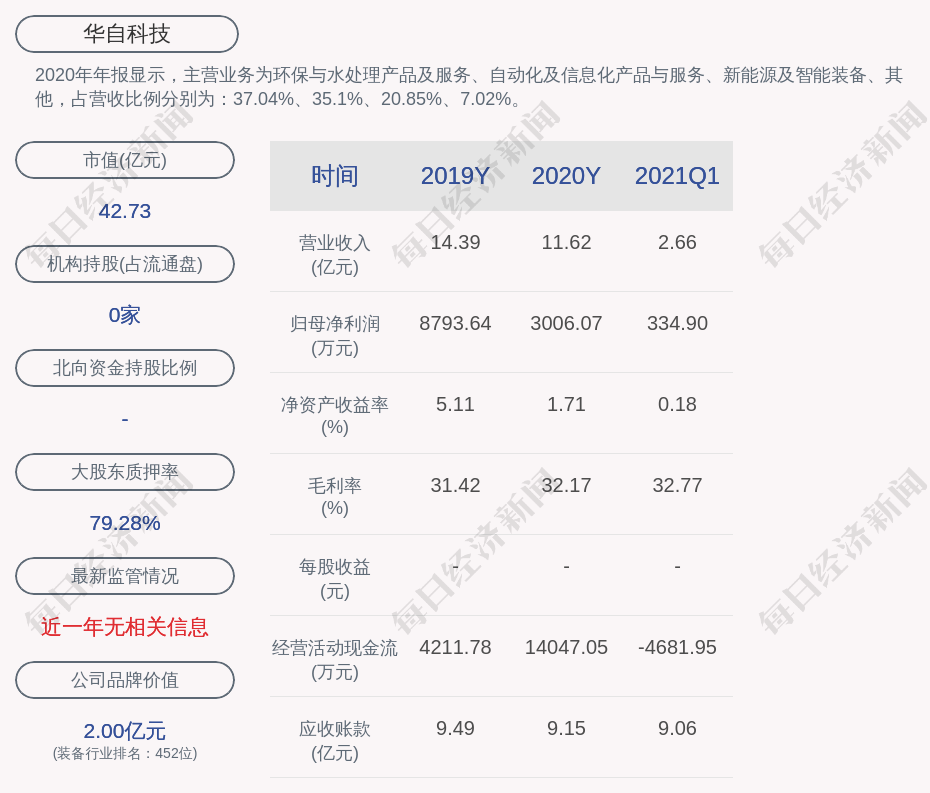Screen dimensions: 930x793
Task: Click the 净资产收益率(%) row label
Action: point(335,416)
